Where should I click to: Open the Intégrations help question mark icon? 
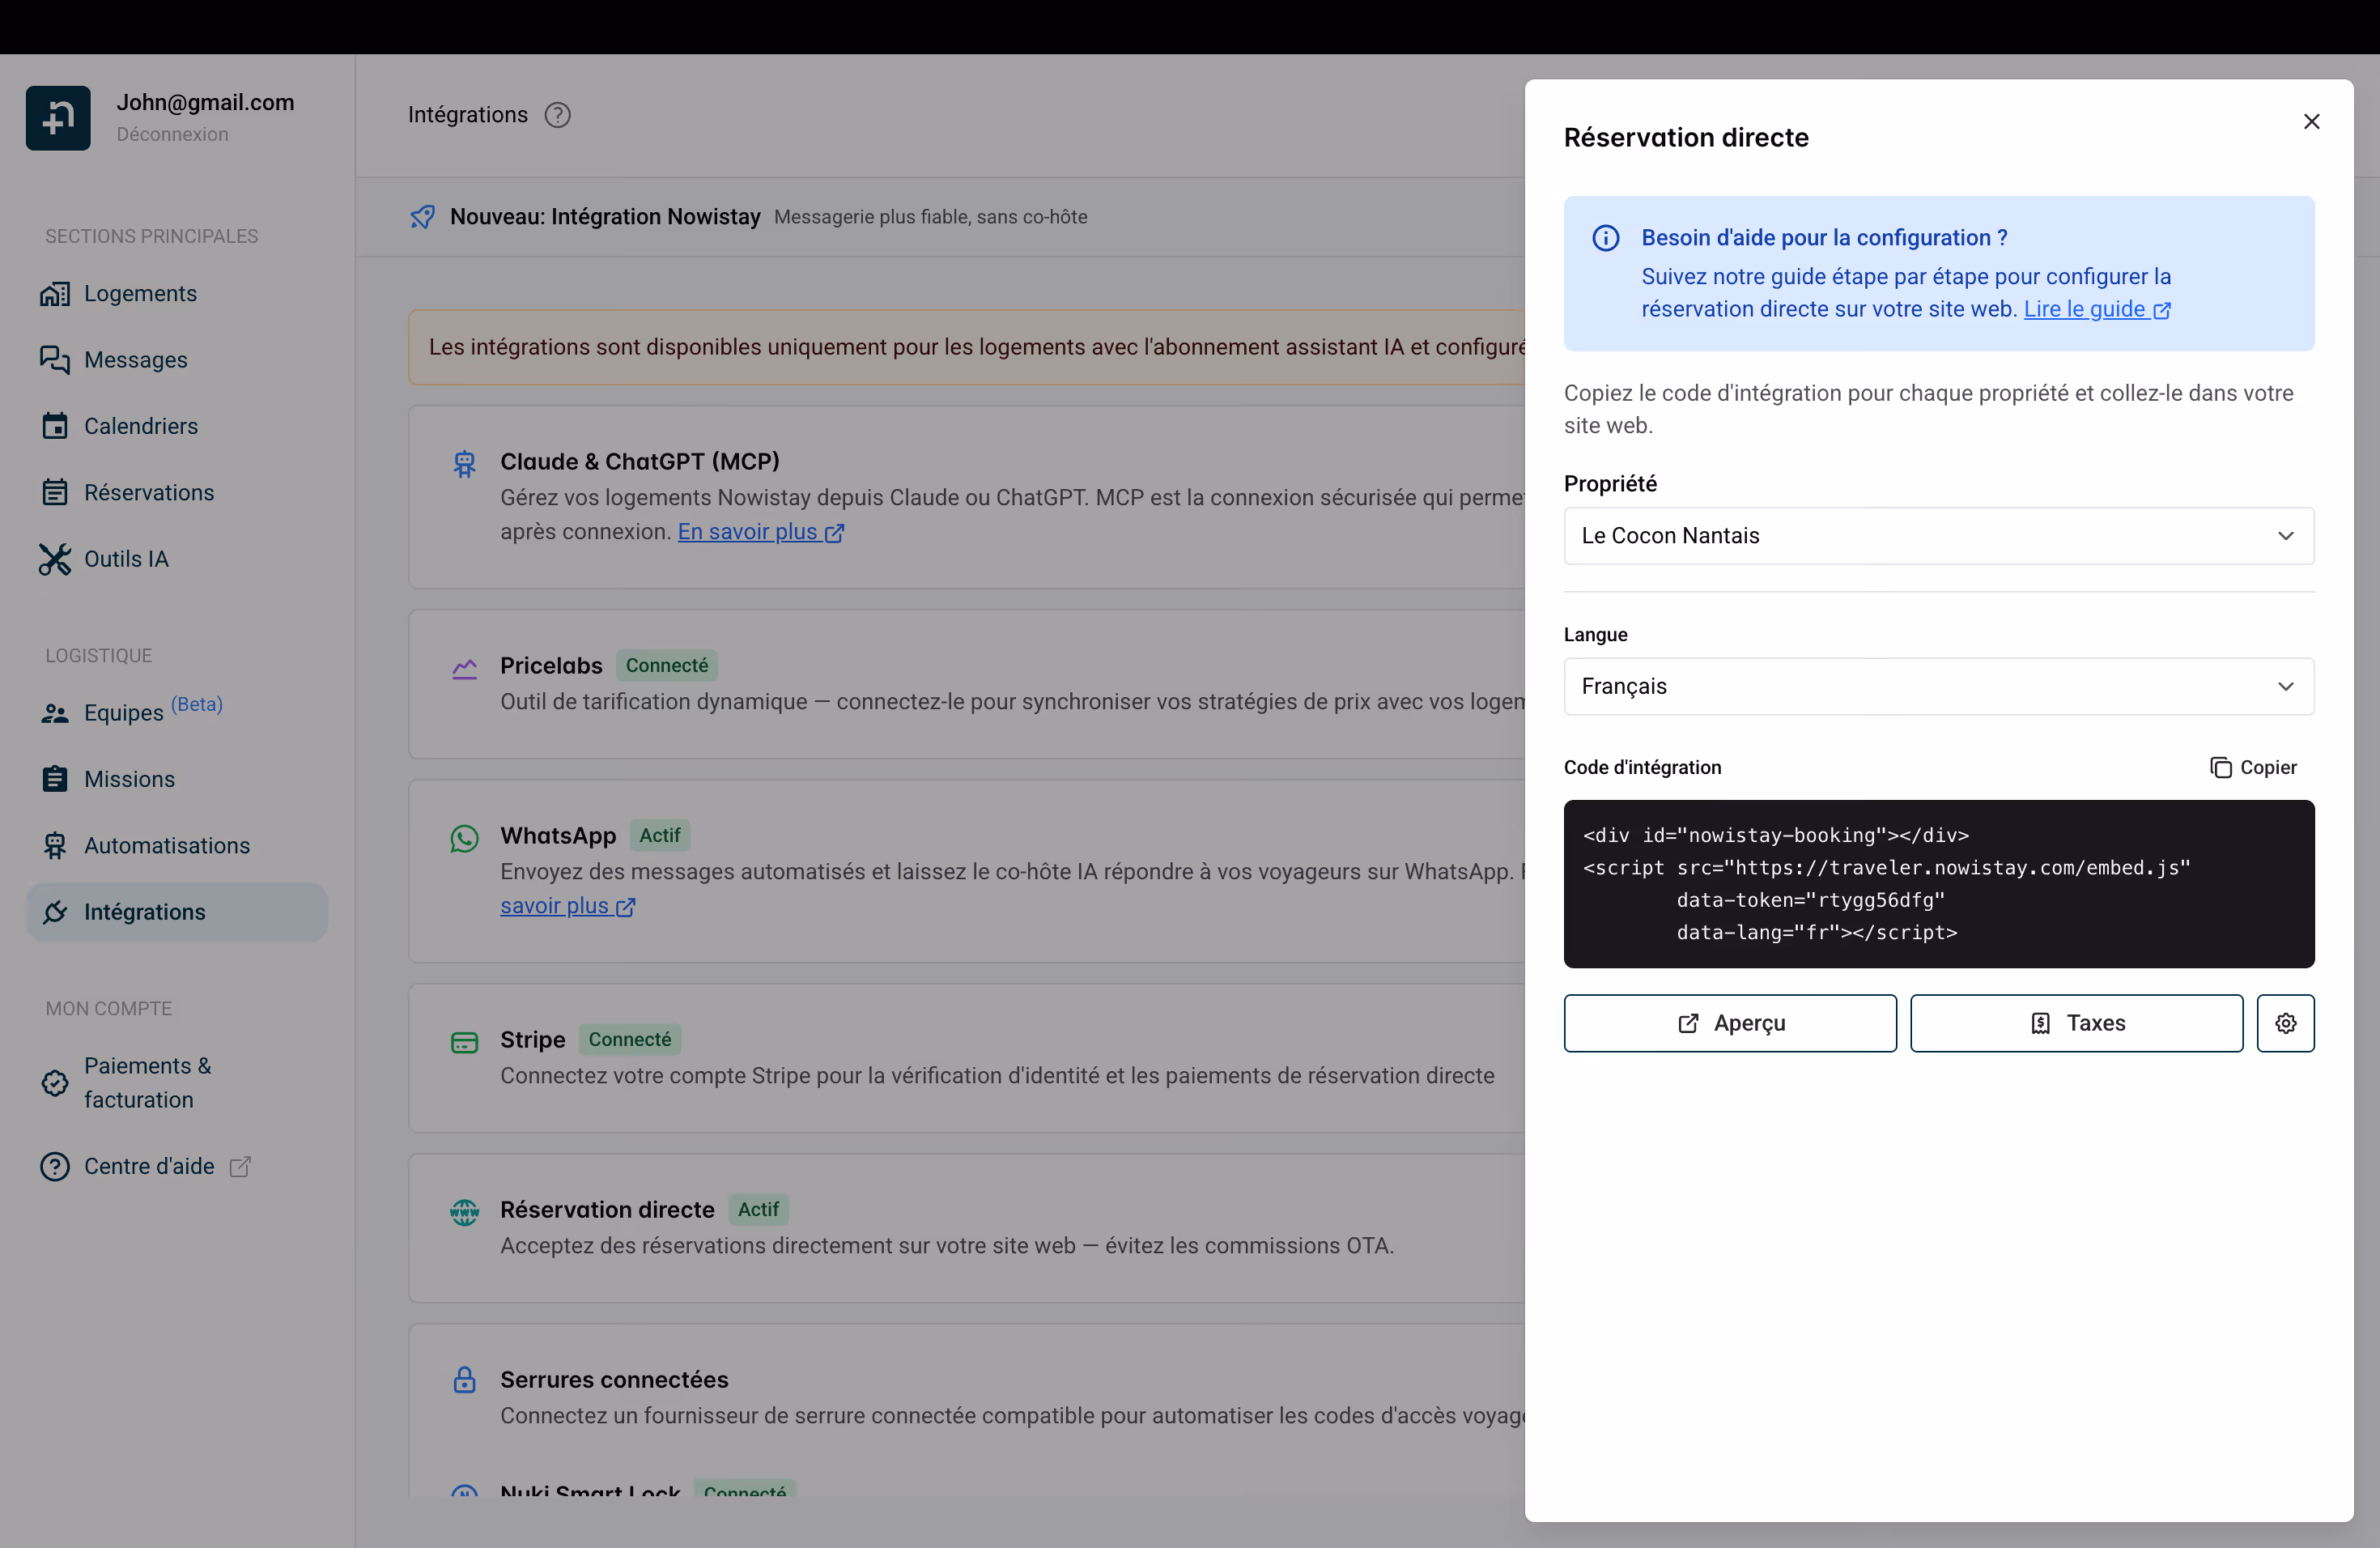[x=557, y=115]
